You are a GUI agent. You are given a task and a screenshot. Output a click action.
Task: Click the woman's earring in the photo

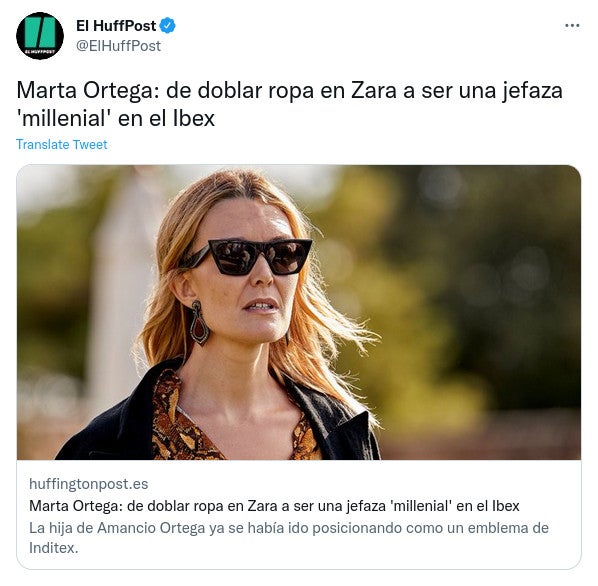tap(199, 323)
